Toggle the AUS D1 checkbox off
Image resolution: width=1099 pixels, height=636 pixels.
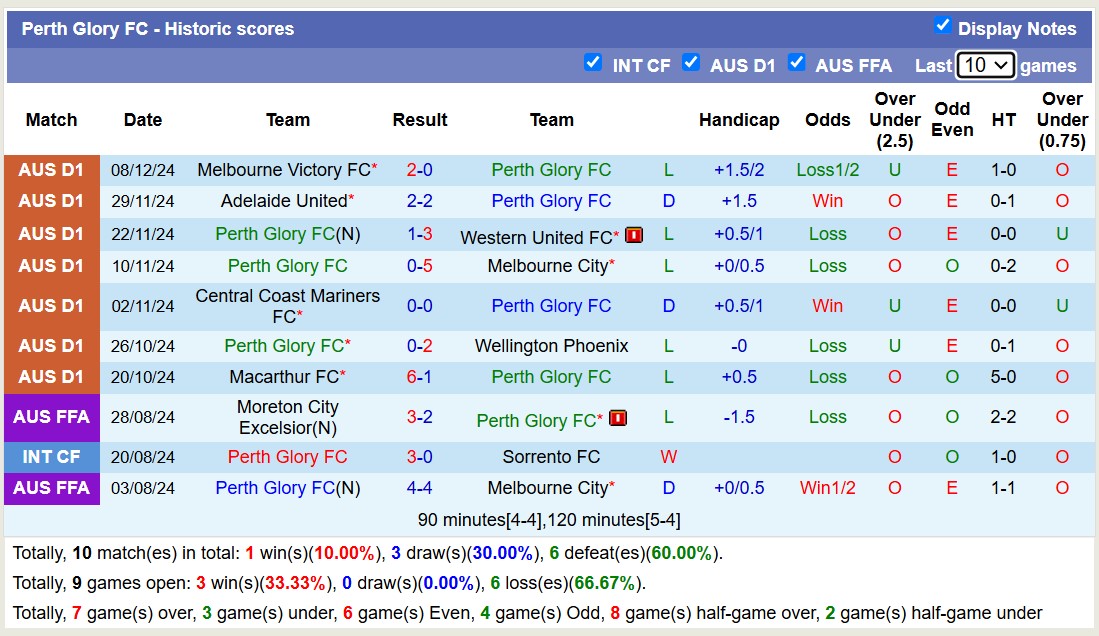click(691, 62)
